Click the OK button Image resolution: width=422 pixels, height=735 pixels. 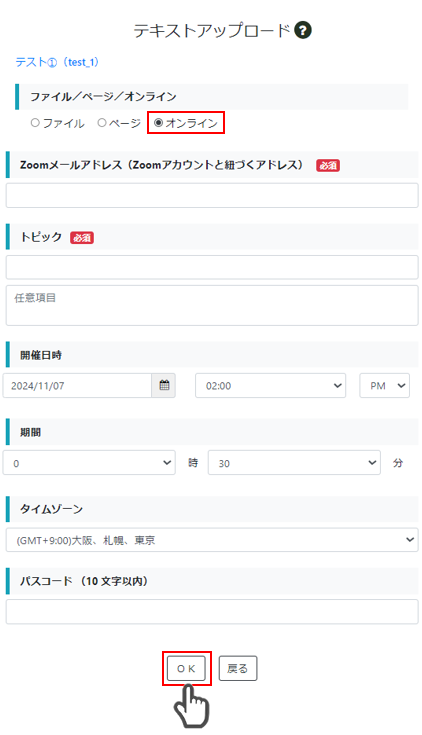(x=186, y=668)
